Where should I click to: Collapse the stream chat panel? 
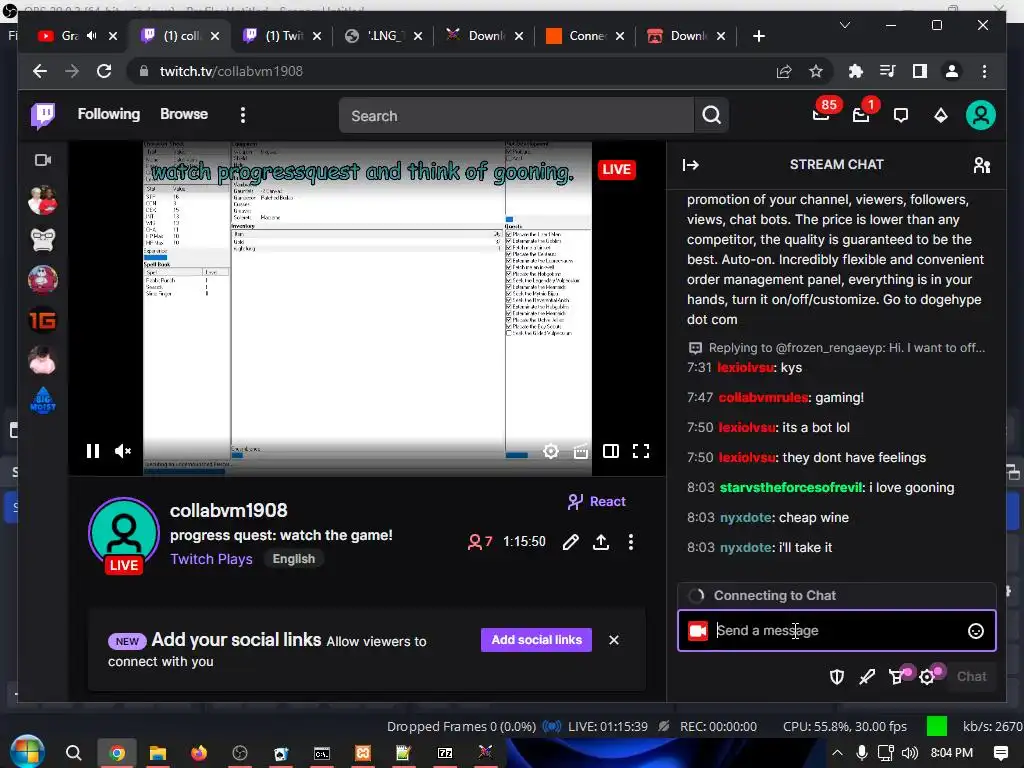pyautogui.click(x=690, y=165)
